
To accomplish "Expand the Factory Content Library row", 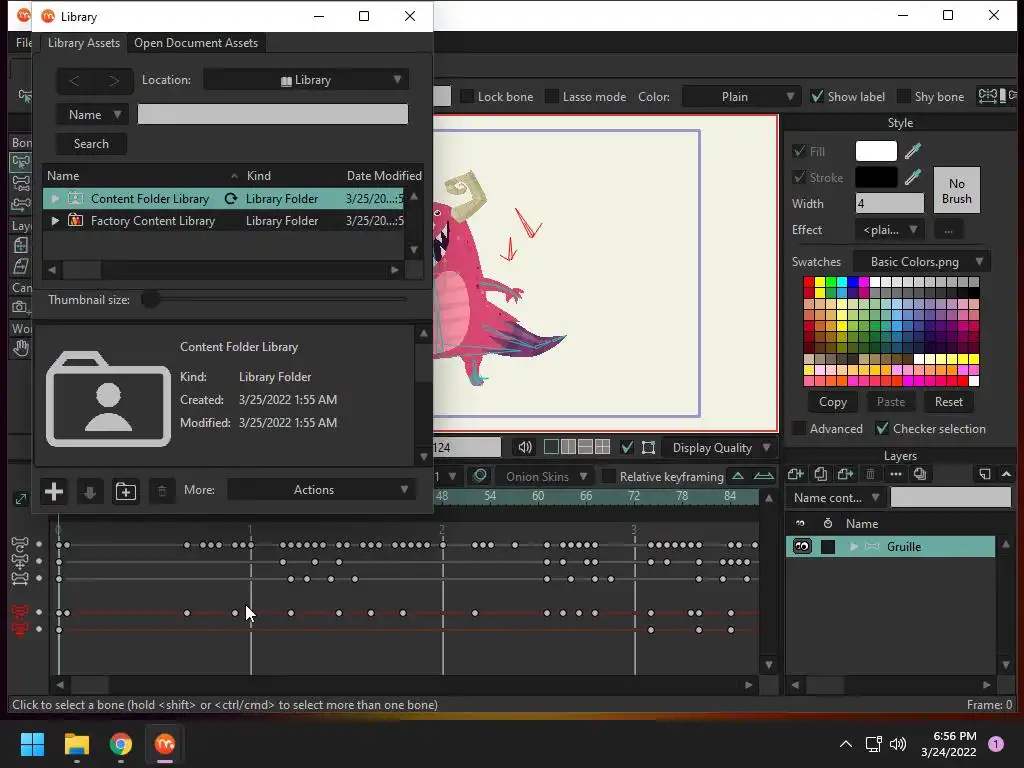I will [x=55, y=221].
